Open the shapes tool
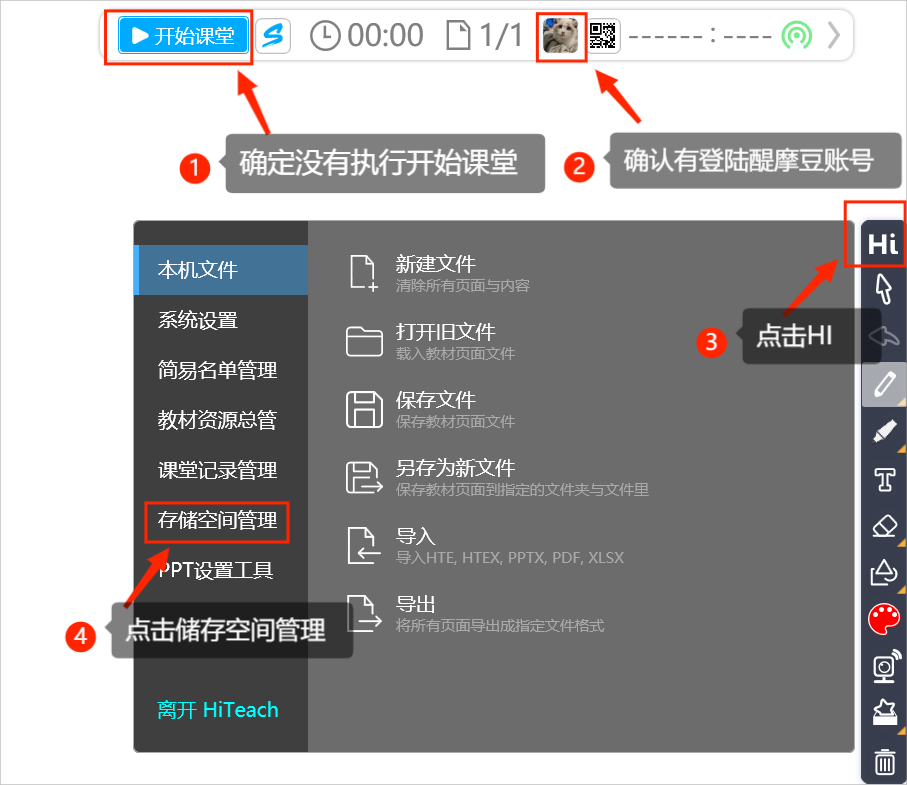Screen dimensions: 907x785 click(x=883, y=573)
